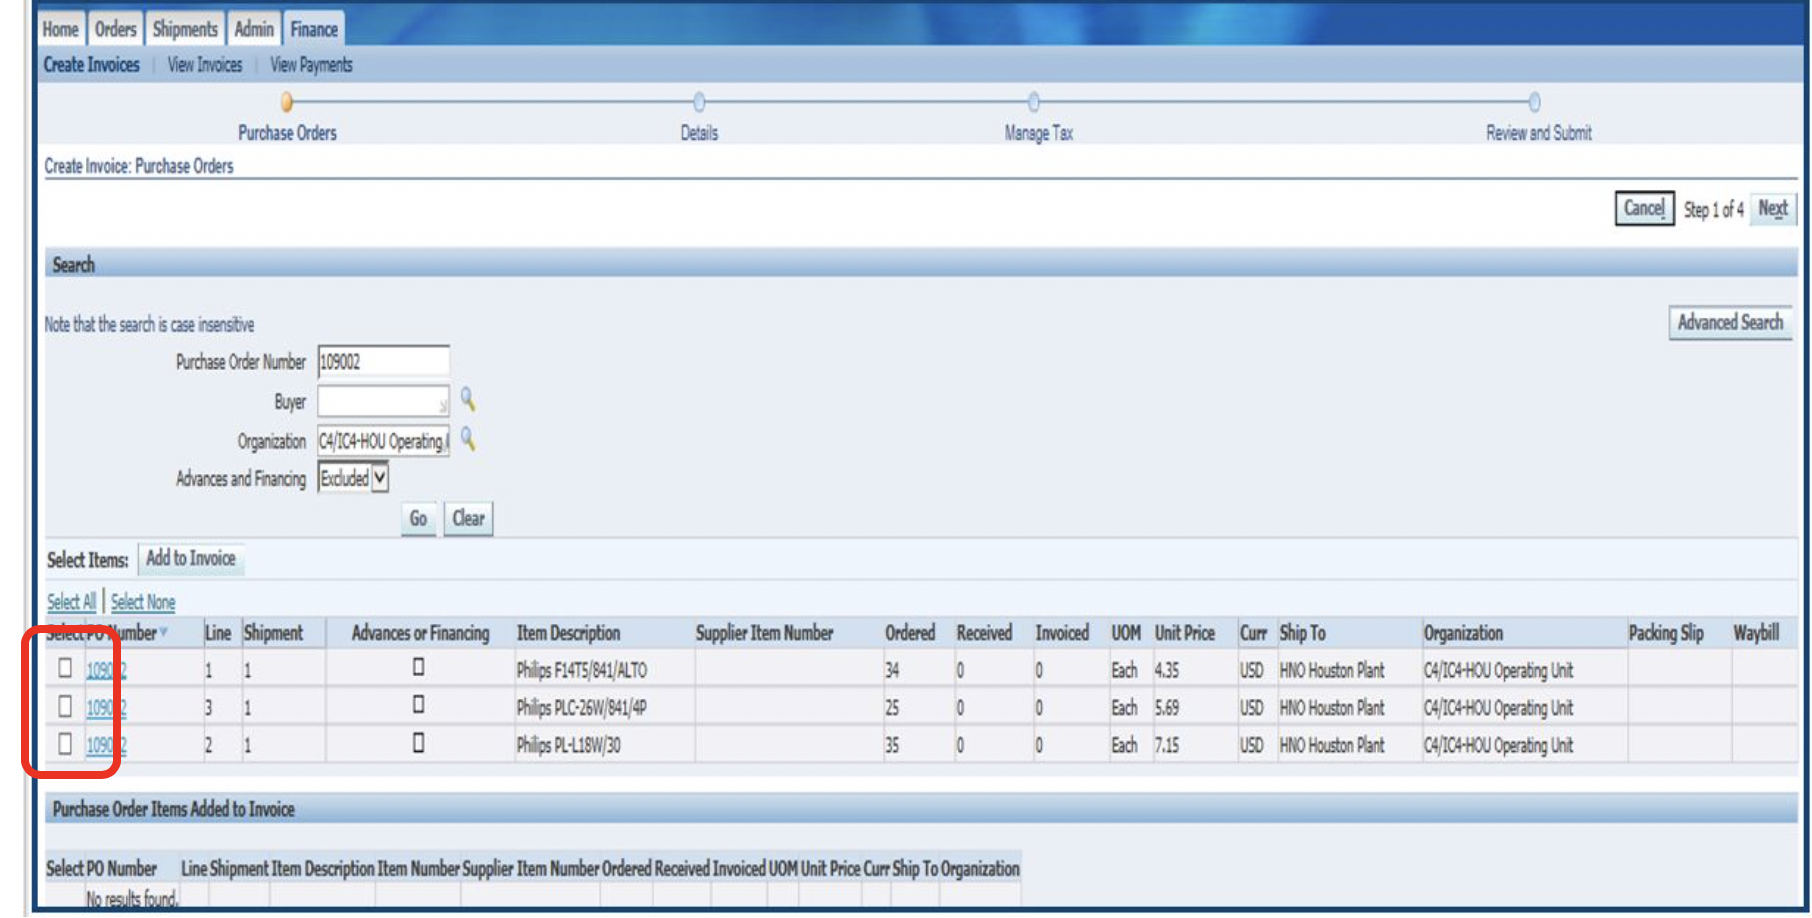This screenshot has width=1812, height=918.
Task: Sort by PO Number column arrow
Action: pyautogui.click(x=163, y=633)
